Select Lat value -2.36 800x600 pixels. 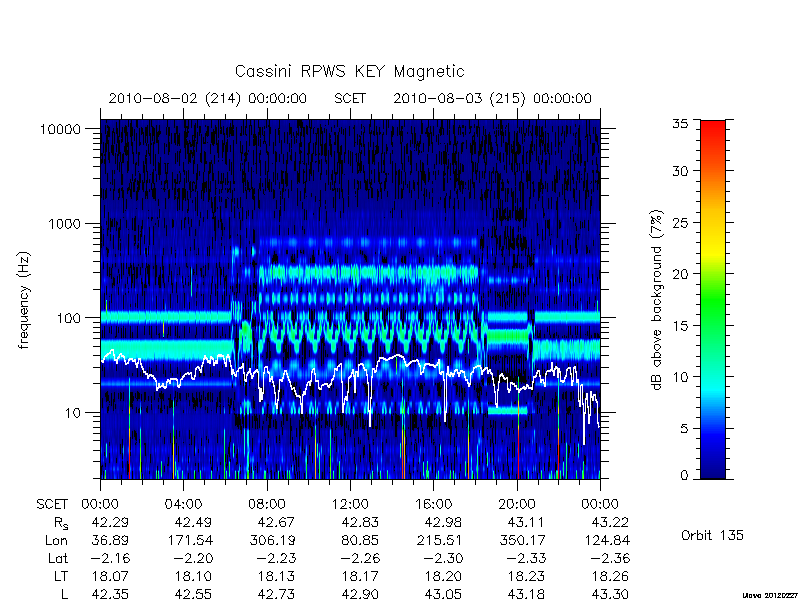click(x=610, y=558)
